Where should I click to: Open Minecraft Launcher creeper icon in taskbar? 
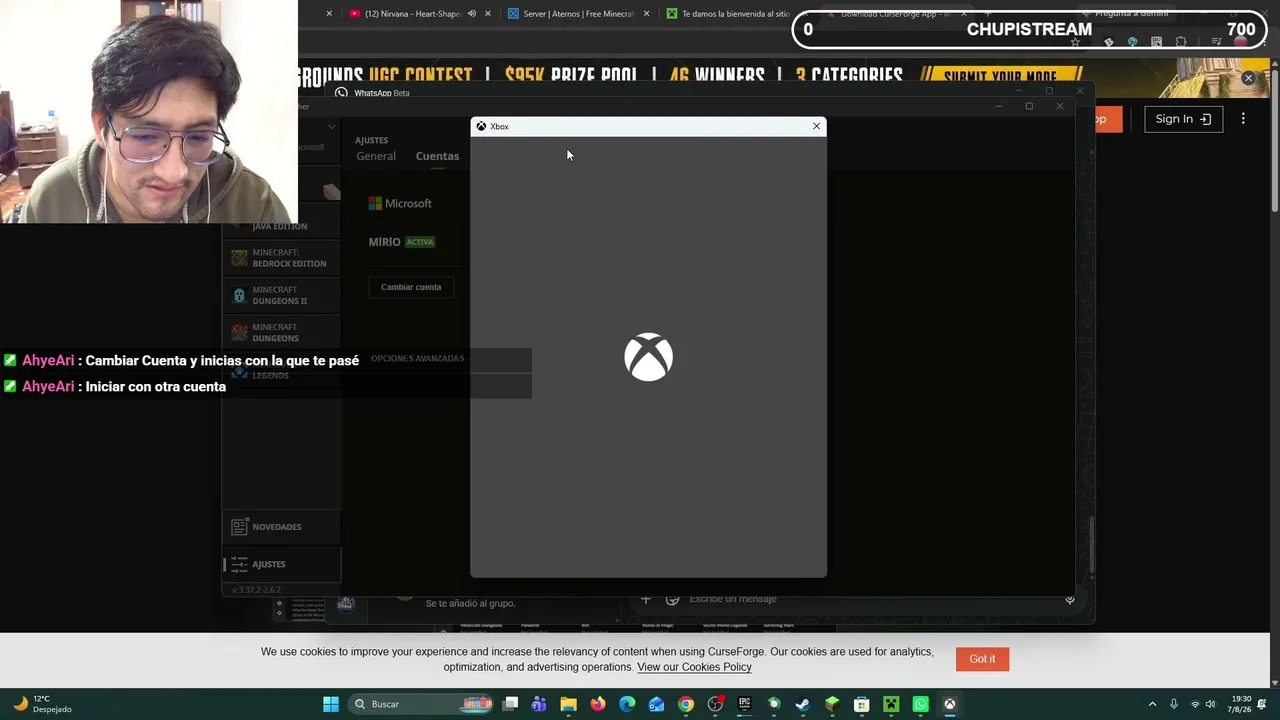coord(891,704)
